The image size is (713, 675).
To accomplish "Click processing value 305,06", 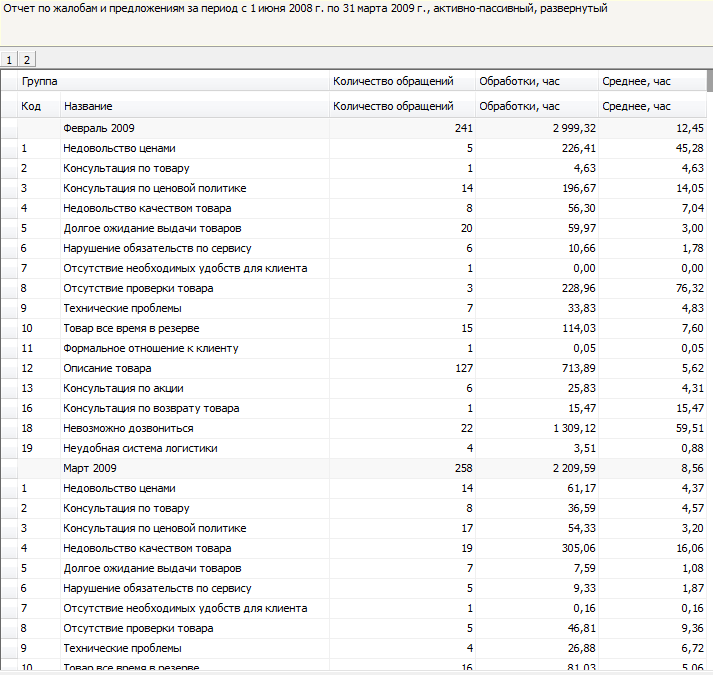I will pos(579,548).
